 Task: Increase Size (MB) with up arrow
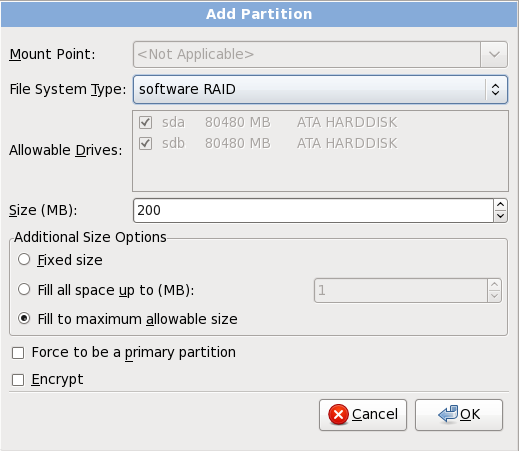[x=500, y=204]
